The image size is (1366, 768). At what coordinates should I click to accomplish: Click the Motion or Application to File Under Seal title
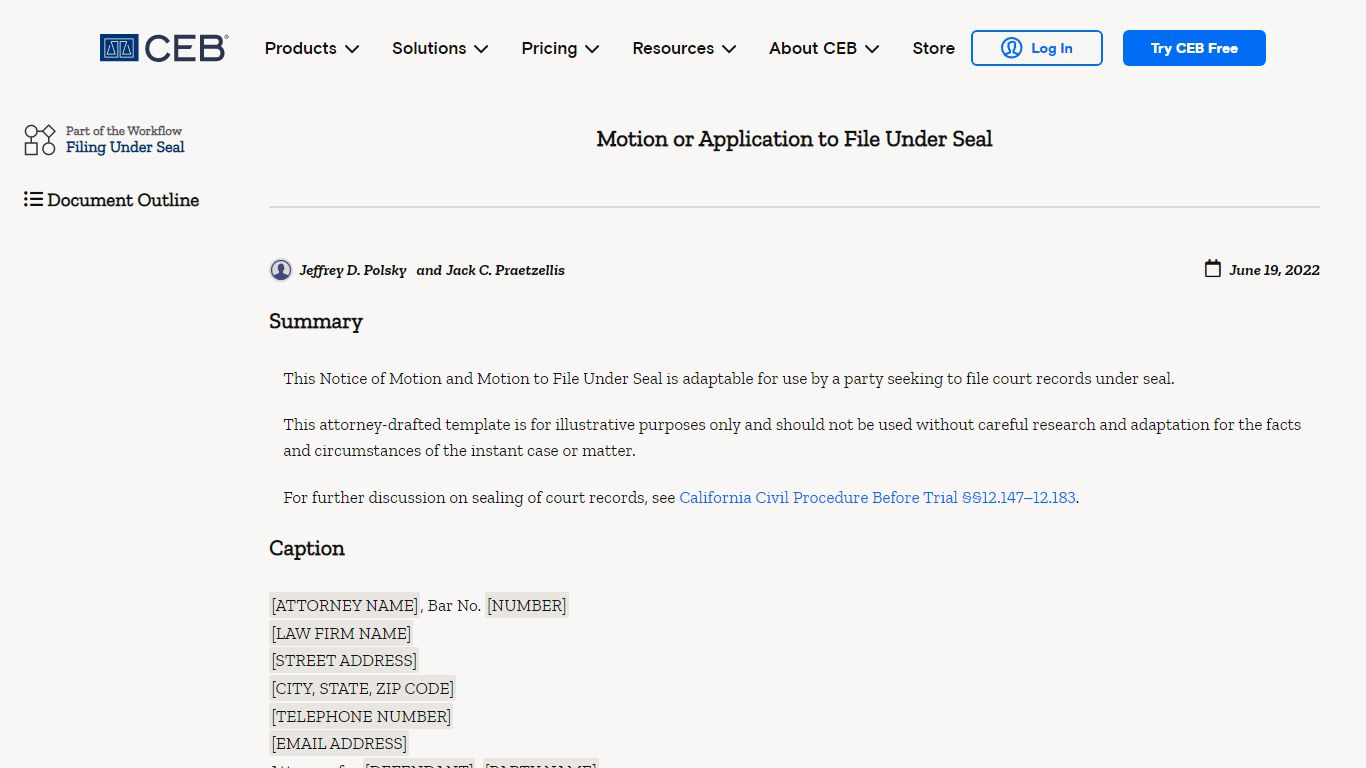[794, 139]
